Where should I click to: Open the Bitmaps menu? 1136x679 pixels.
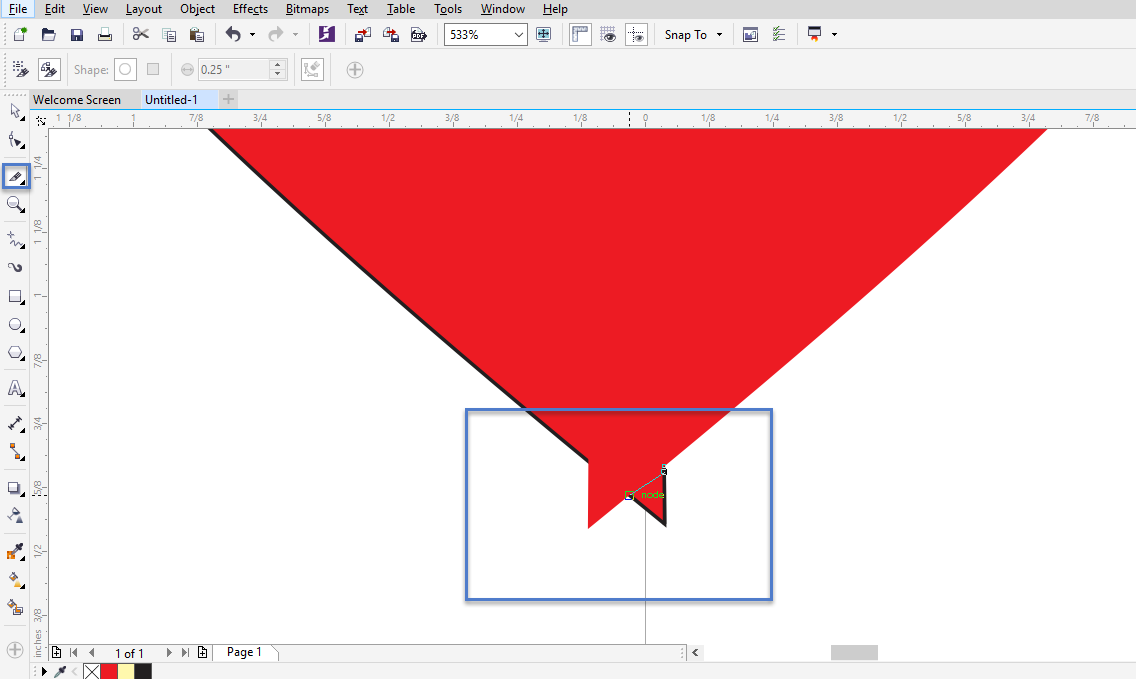tap(307, 9)
